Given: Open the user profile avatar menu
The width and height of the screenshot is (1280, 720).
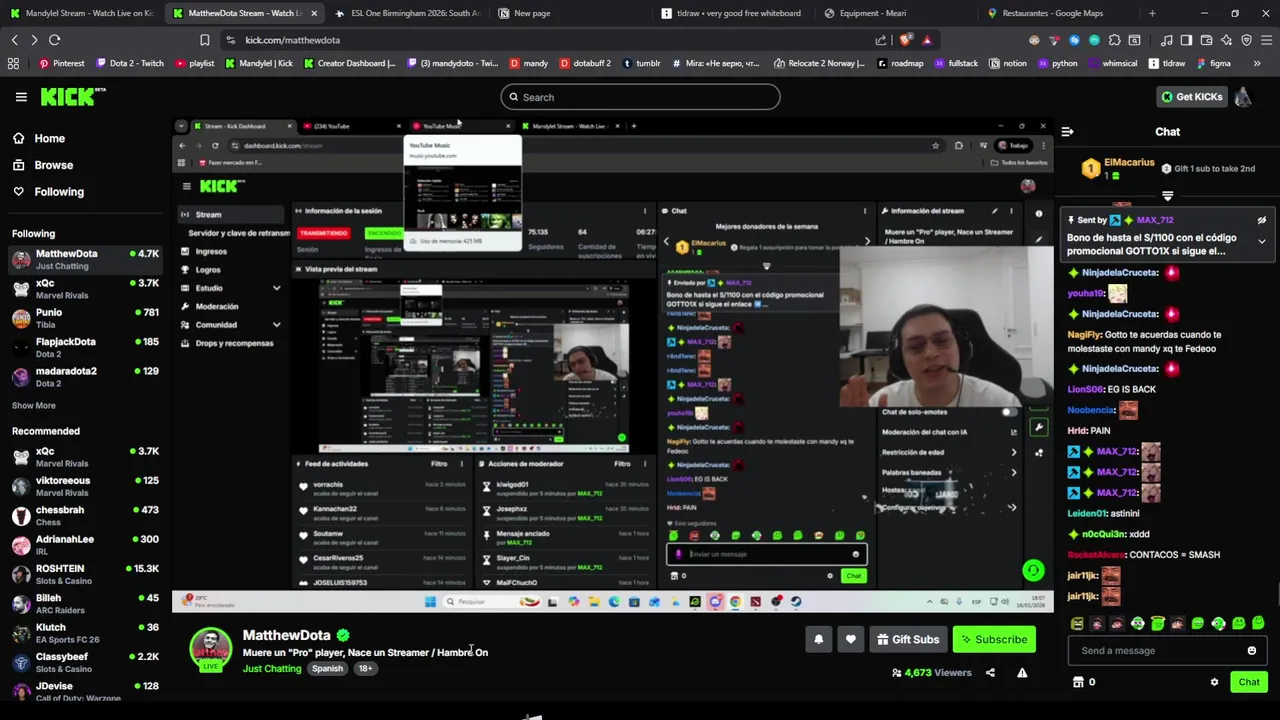Looking at the screenshot, I should click(1243, 97).
